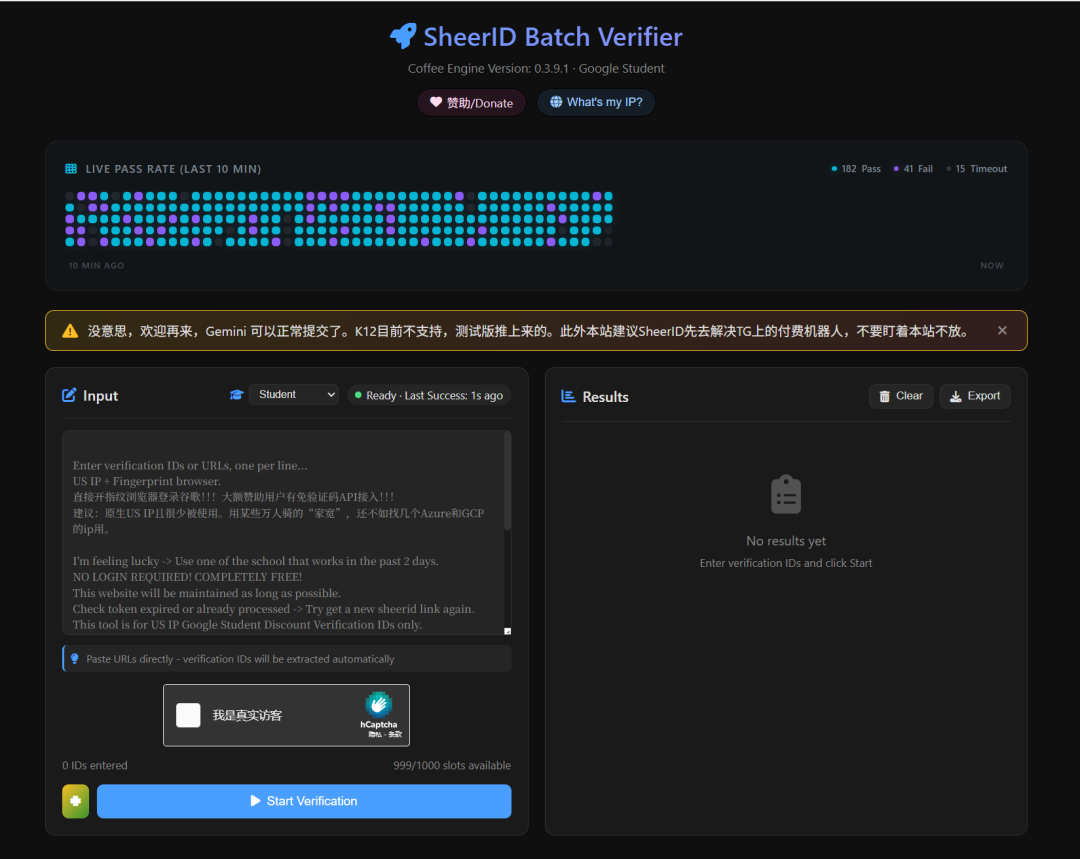Screen dimensions: 1080x859
Task: Clear the results list
Action: tap(901, 396)
